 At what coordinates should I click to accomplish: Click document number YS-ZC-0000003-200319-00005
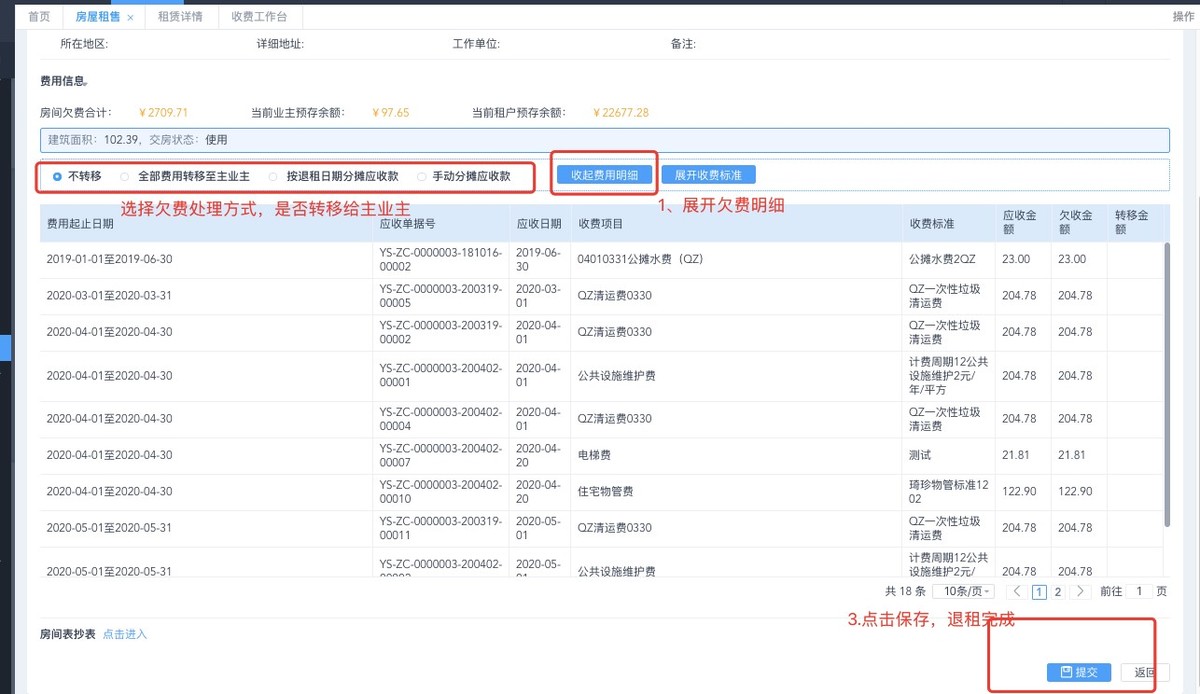coord(441,296)
